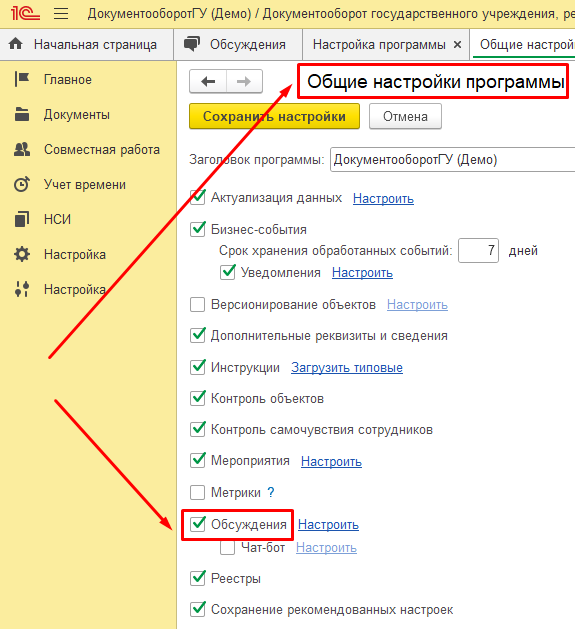Toggle the Метрики checkbox

[x=197, y=492]
